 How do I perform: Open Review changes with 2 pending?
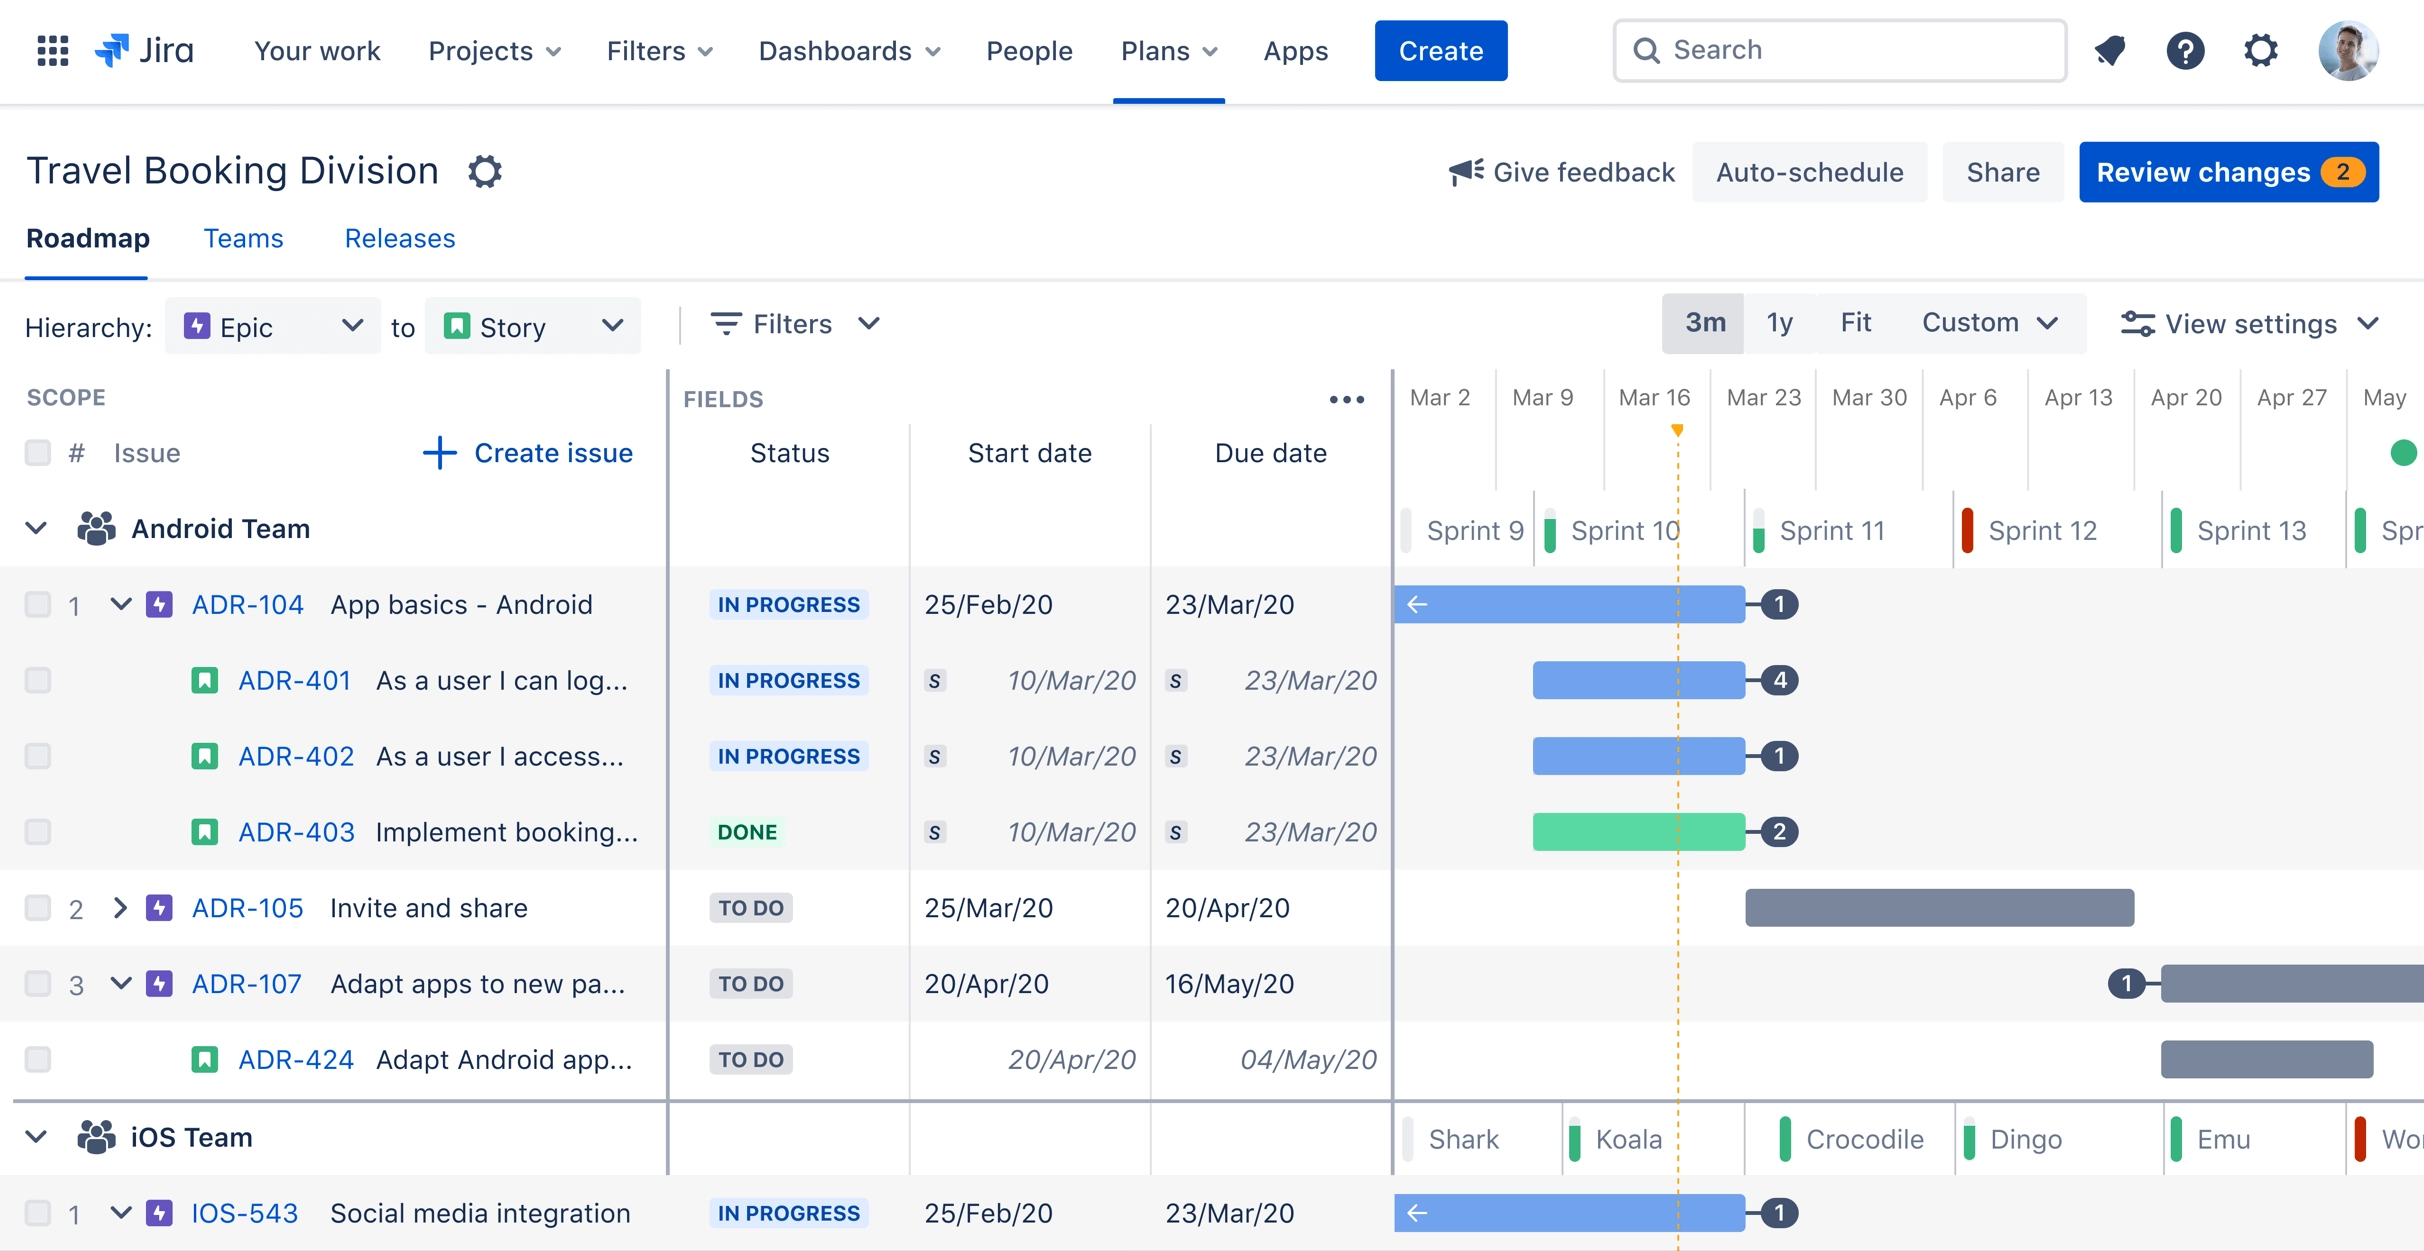click(x=2228, y=171)
